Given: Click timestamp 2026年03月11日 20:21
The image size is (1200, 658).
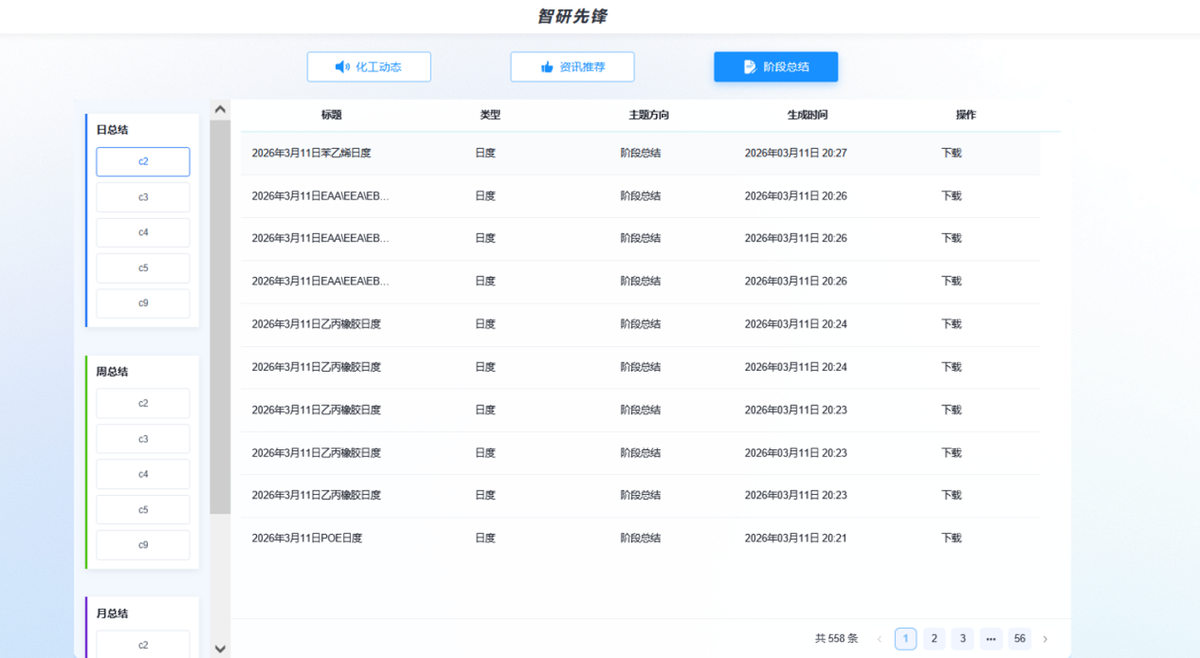Looking at the screenshot, I should click(x=796, y=538).
